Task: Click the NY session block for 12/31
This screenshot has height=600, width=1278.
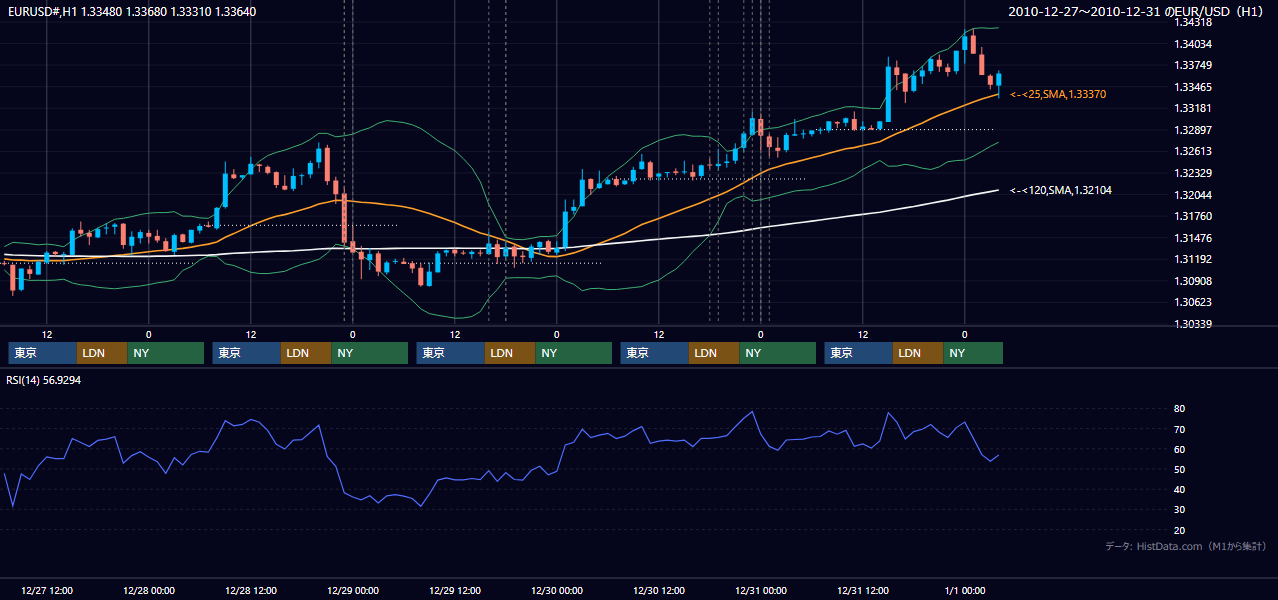Action: [973, 353]
